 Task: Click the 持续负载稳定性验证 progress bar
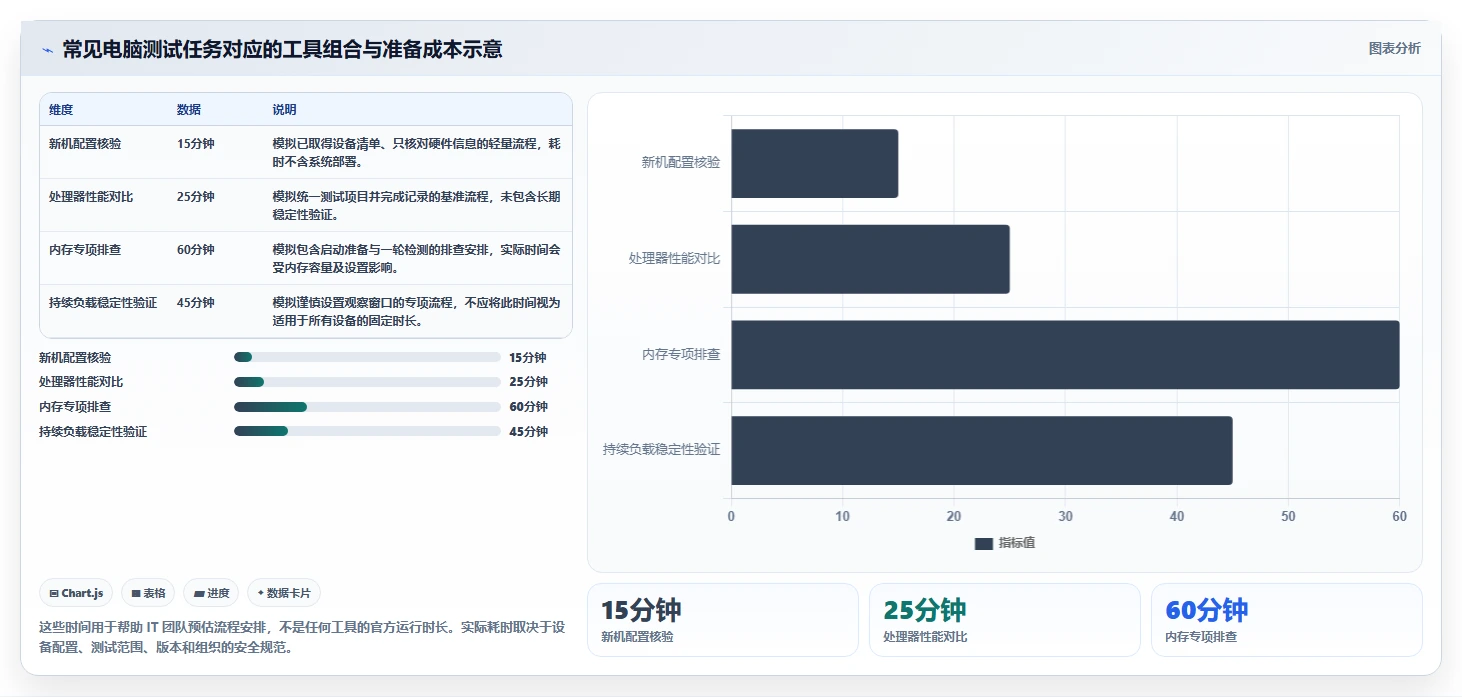coord(367,431)
